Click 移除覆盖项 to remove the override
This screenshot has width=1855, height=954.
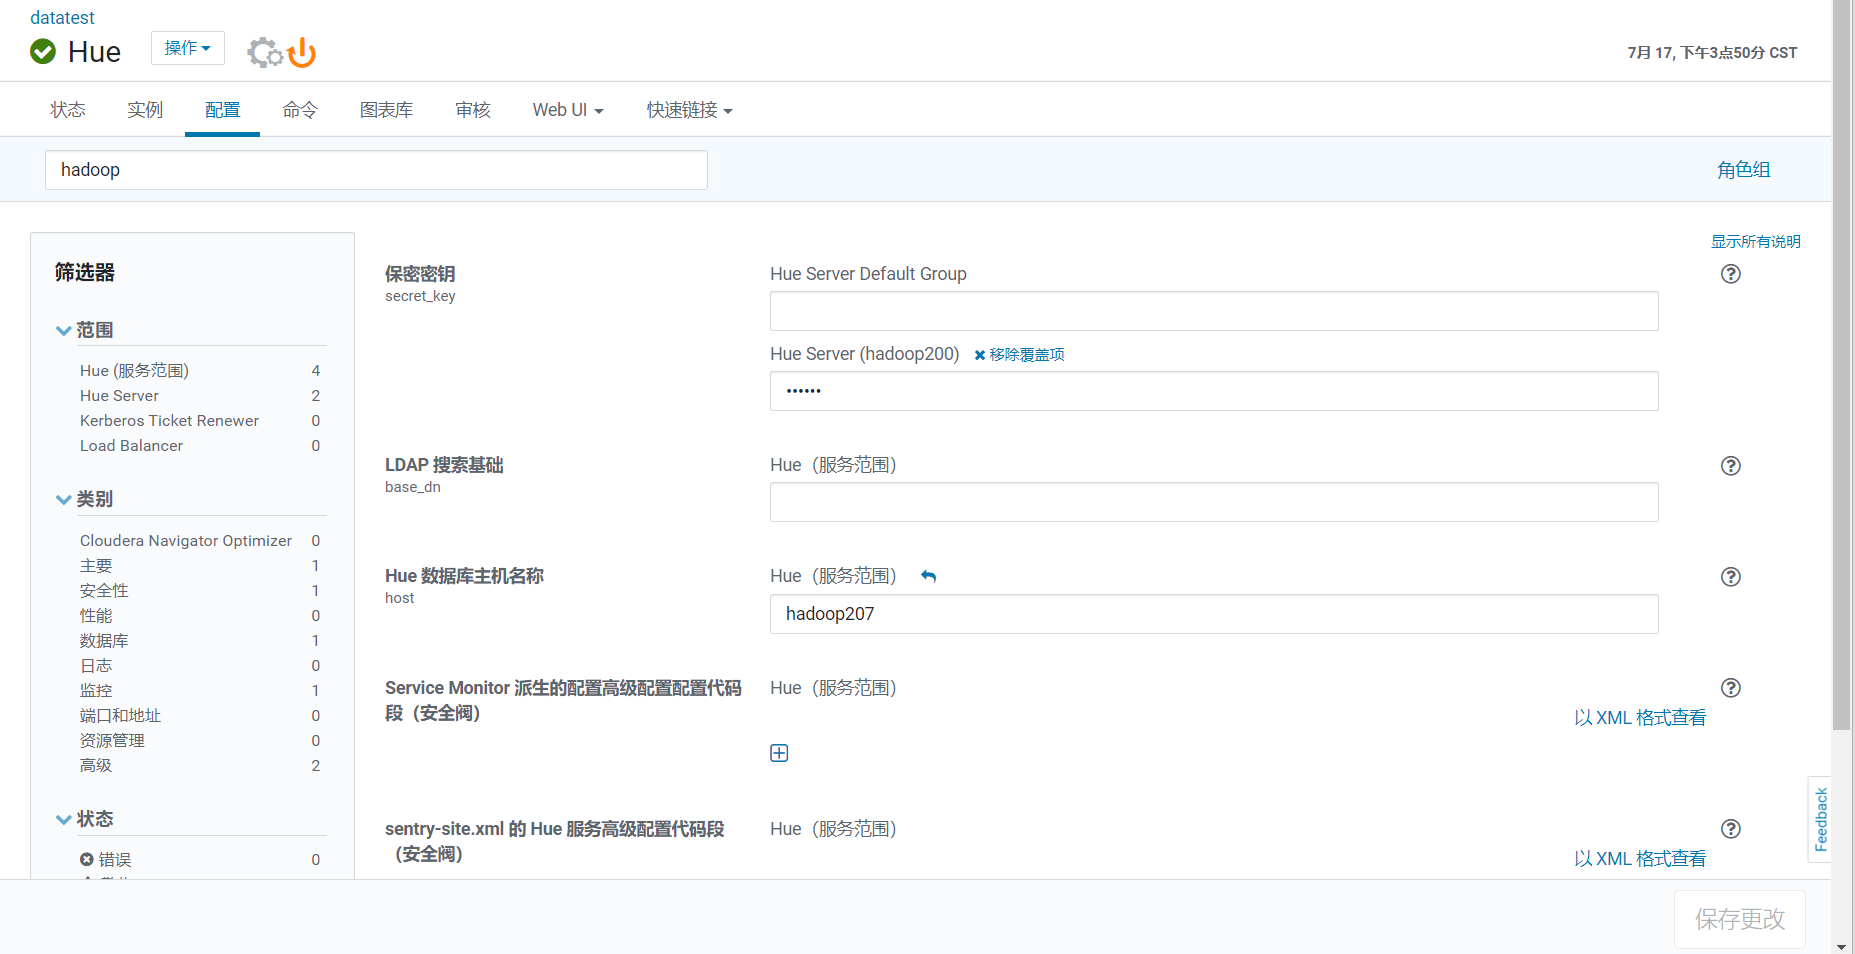point(1027,355)
